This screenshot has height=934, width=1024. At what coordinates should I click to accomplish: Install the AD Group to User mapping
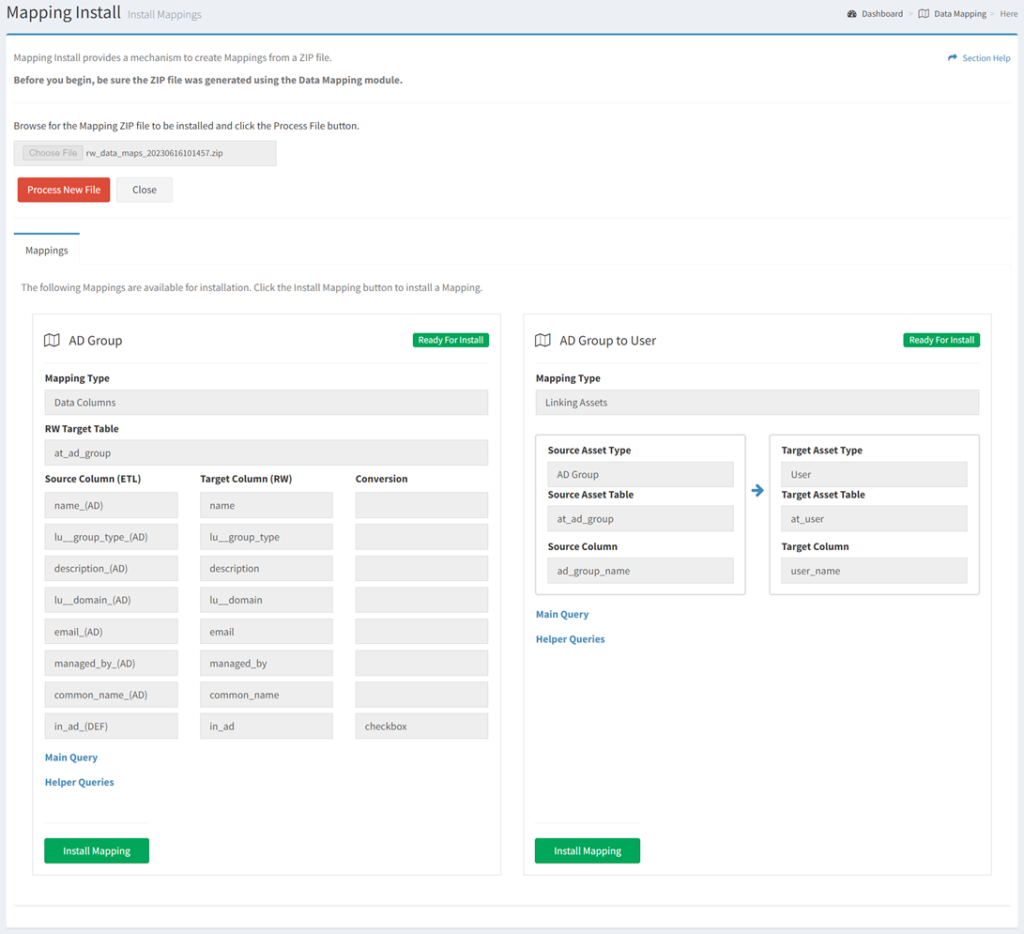[587, 850]
